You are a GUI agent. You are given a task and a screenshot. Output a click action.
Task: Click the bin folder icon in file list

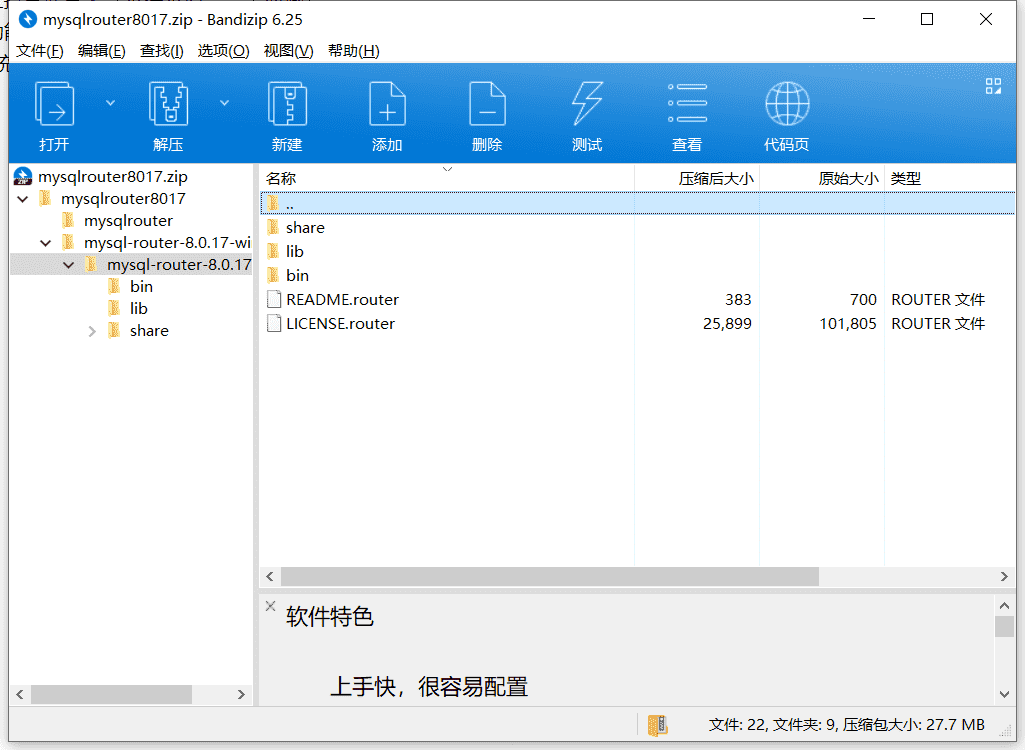pyautogui.click(x=273, y=275)
